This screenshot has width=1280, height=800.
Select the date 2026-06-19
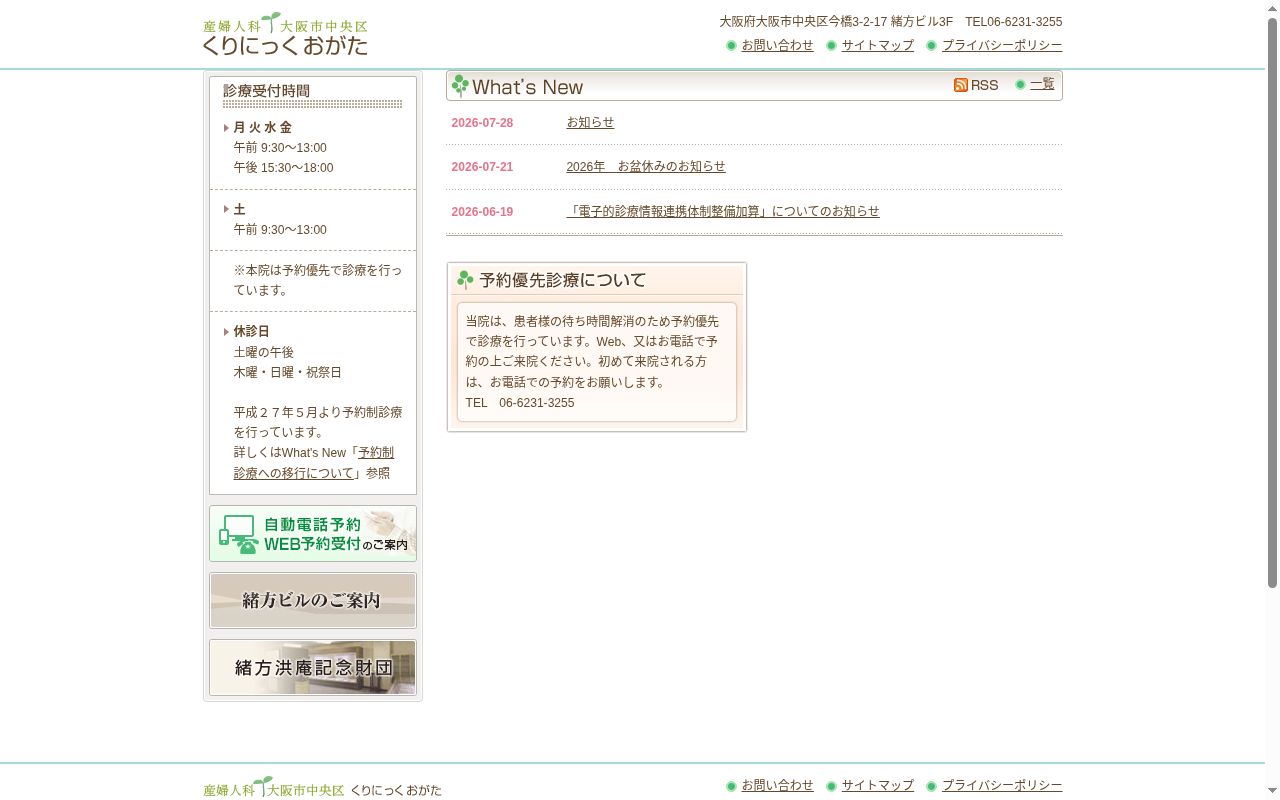[482, 212]
